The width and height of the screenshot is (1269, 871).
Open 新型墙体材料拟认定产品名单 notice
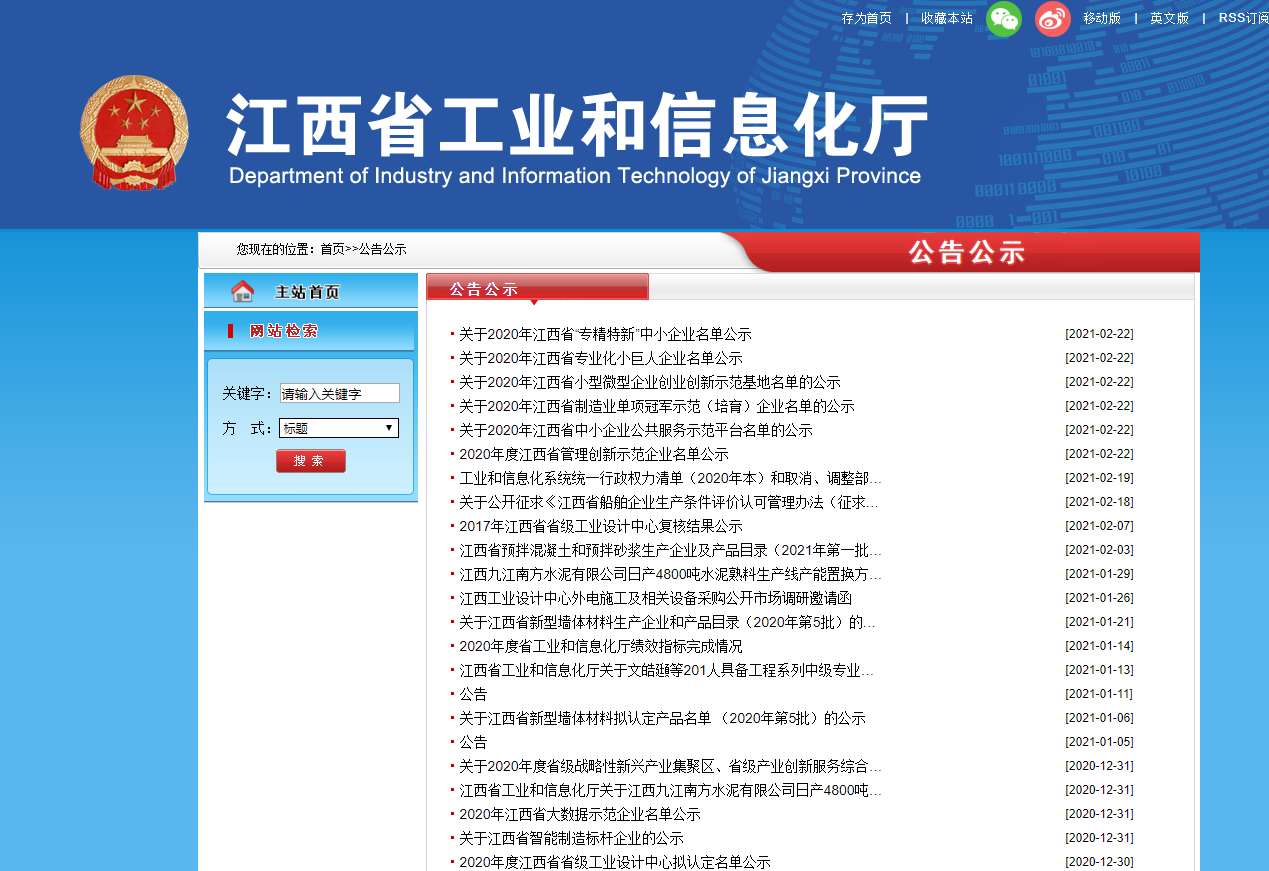point(662,718)
